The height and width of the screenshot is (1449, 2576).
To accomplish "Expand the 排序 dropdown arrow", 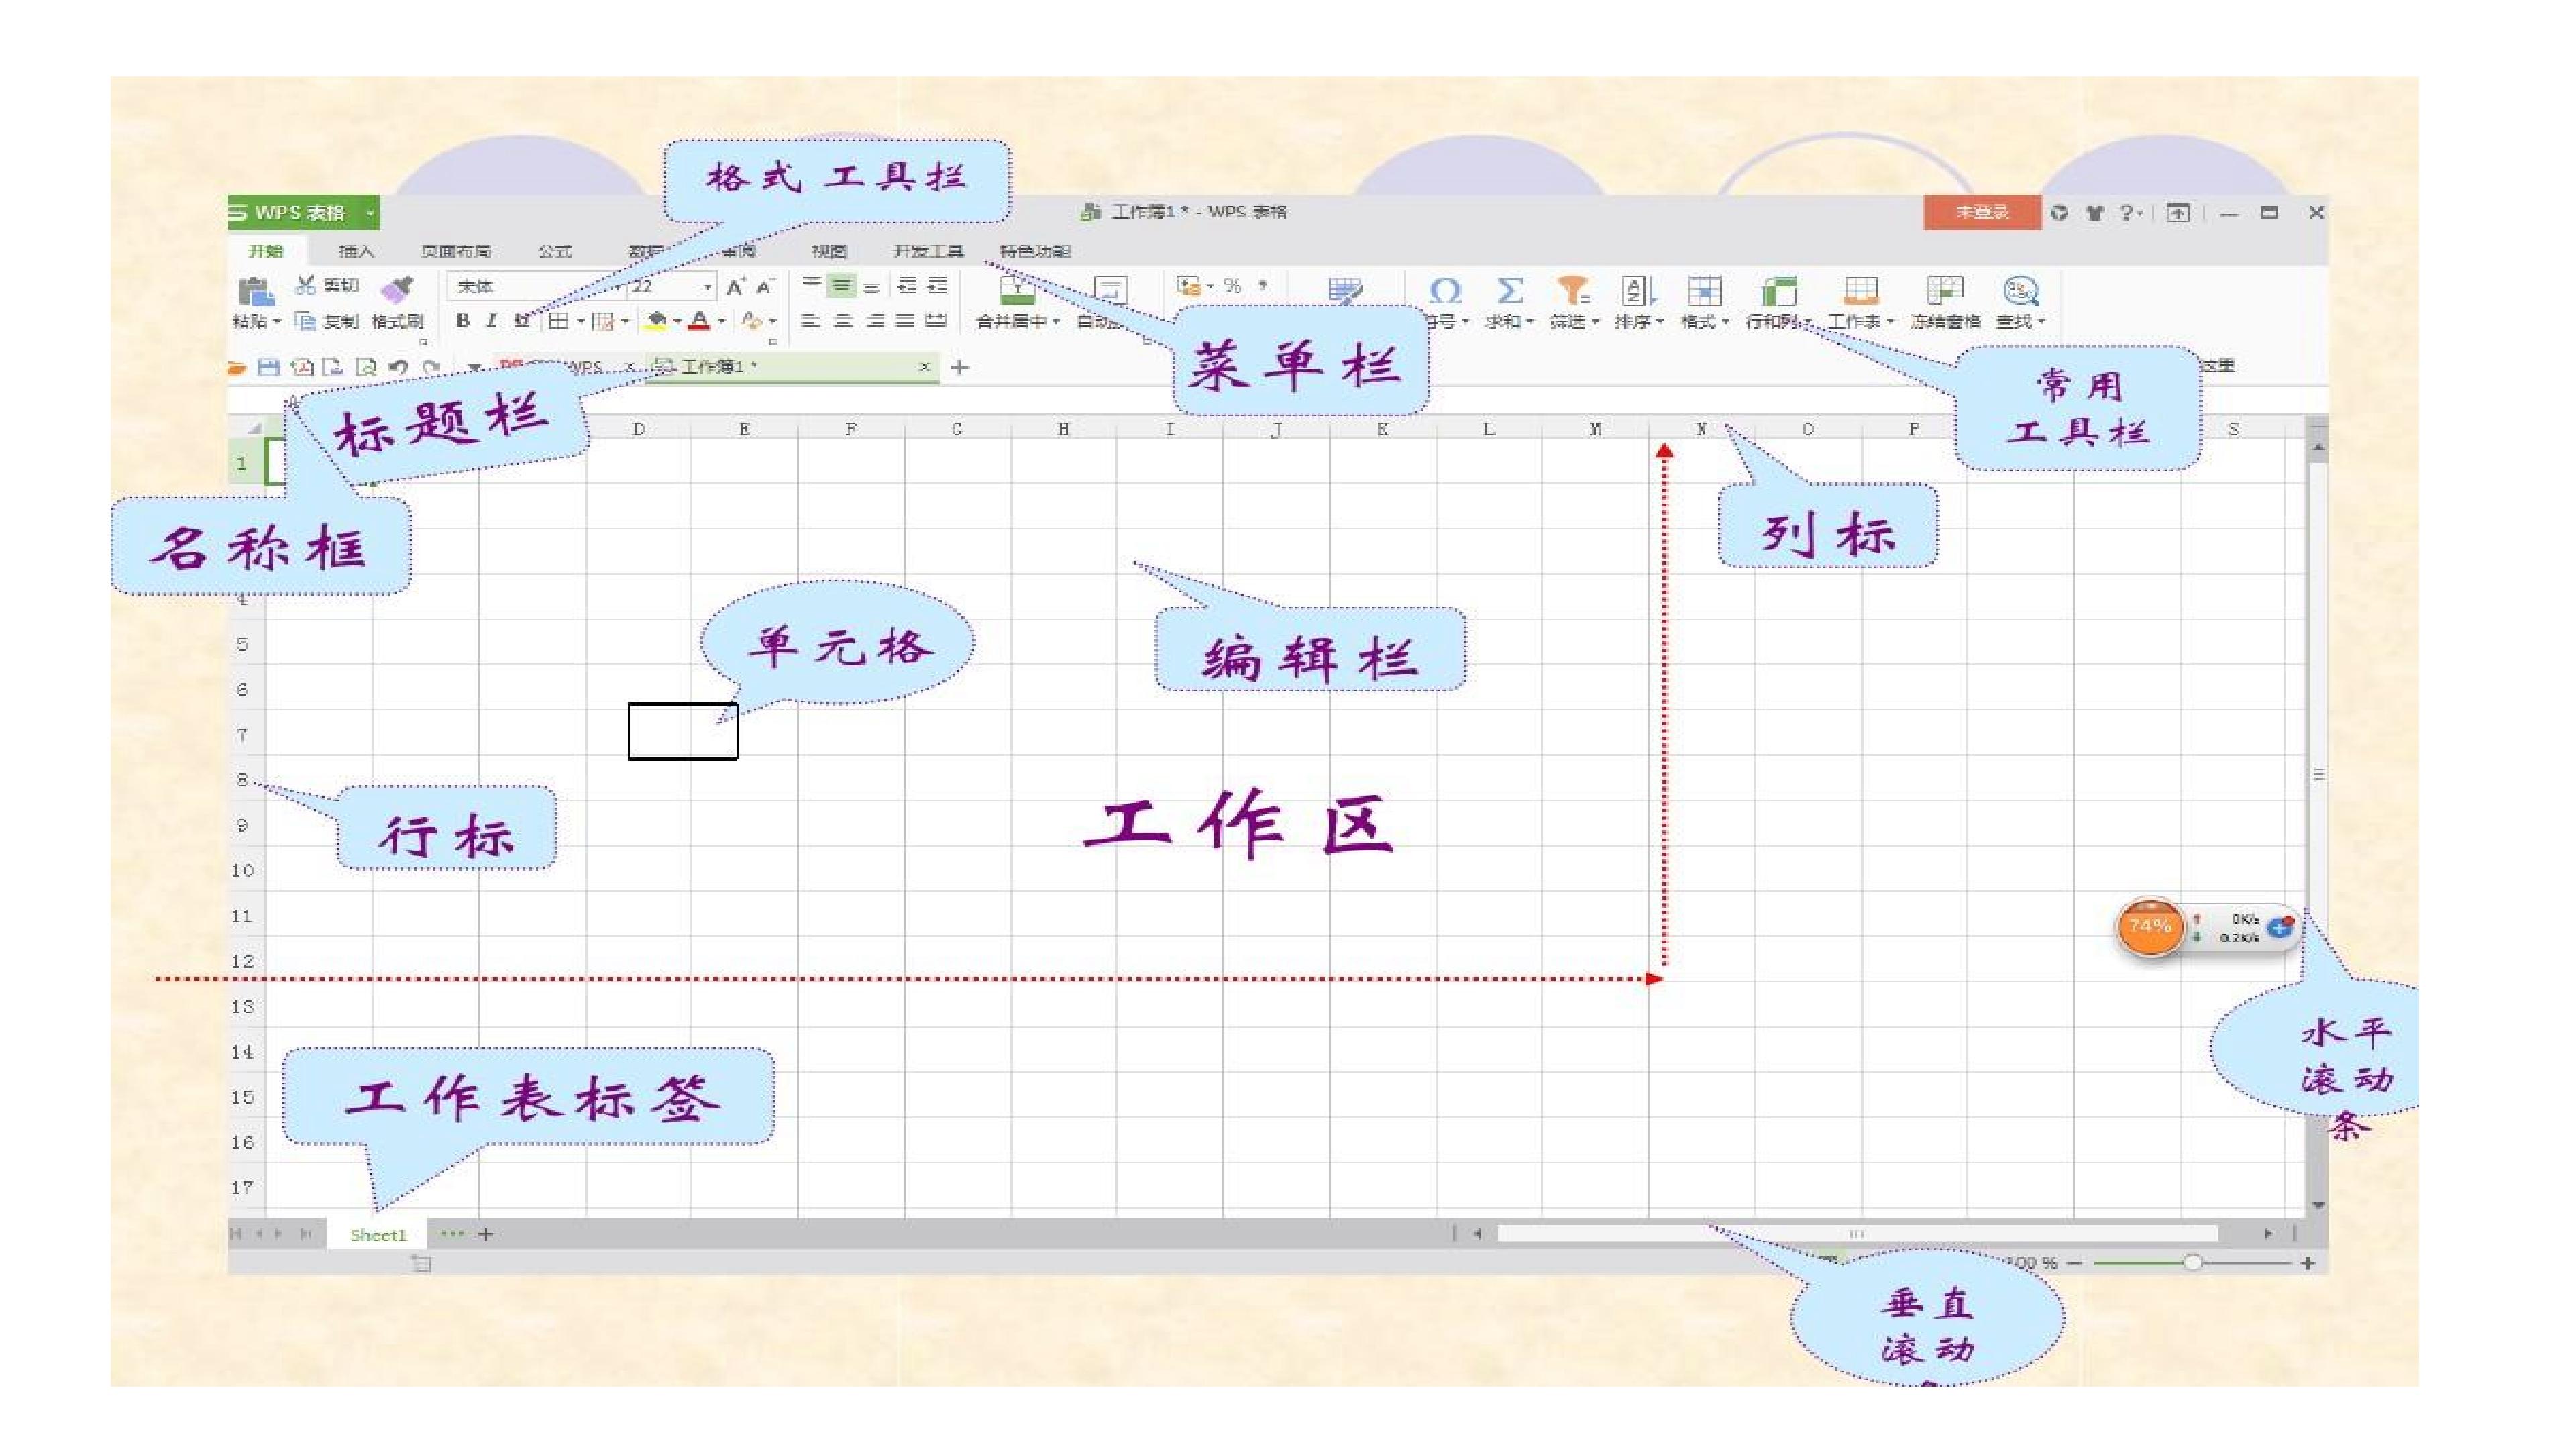I will coord(1660,322).
